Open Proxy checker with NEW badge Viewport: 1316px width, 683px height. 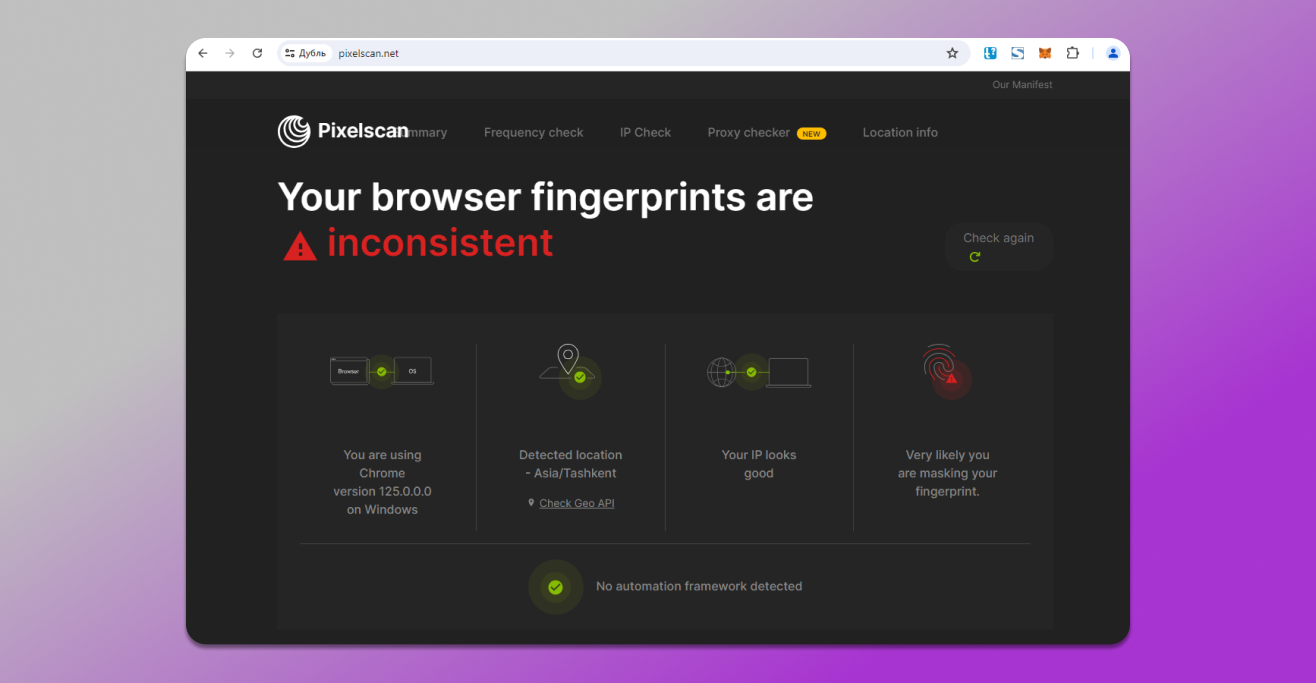coord(748,132)
